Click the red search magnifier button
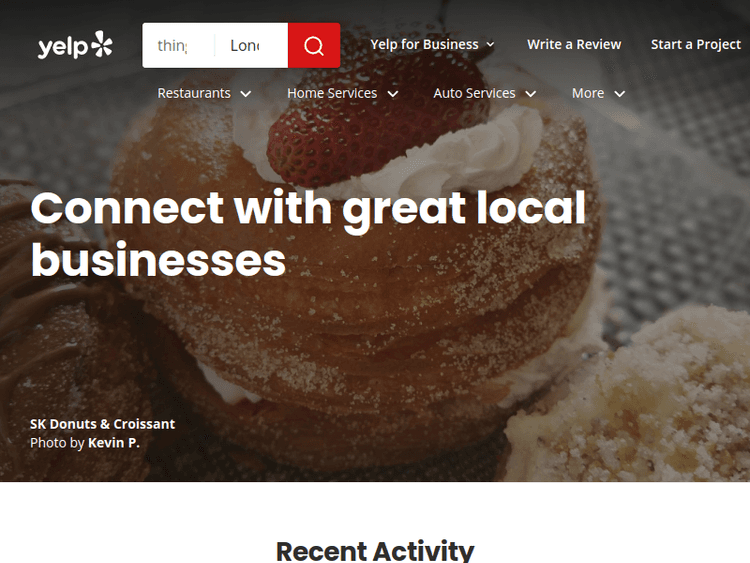 tap(314, 45)
